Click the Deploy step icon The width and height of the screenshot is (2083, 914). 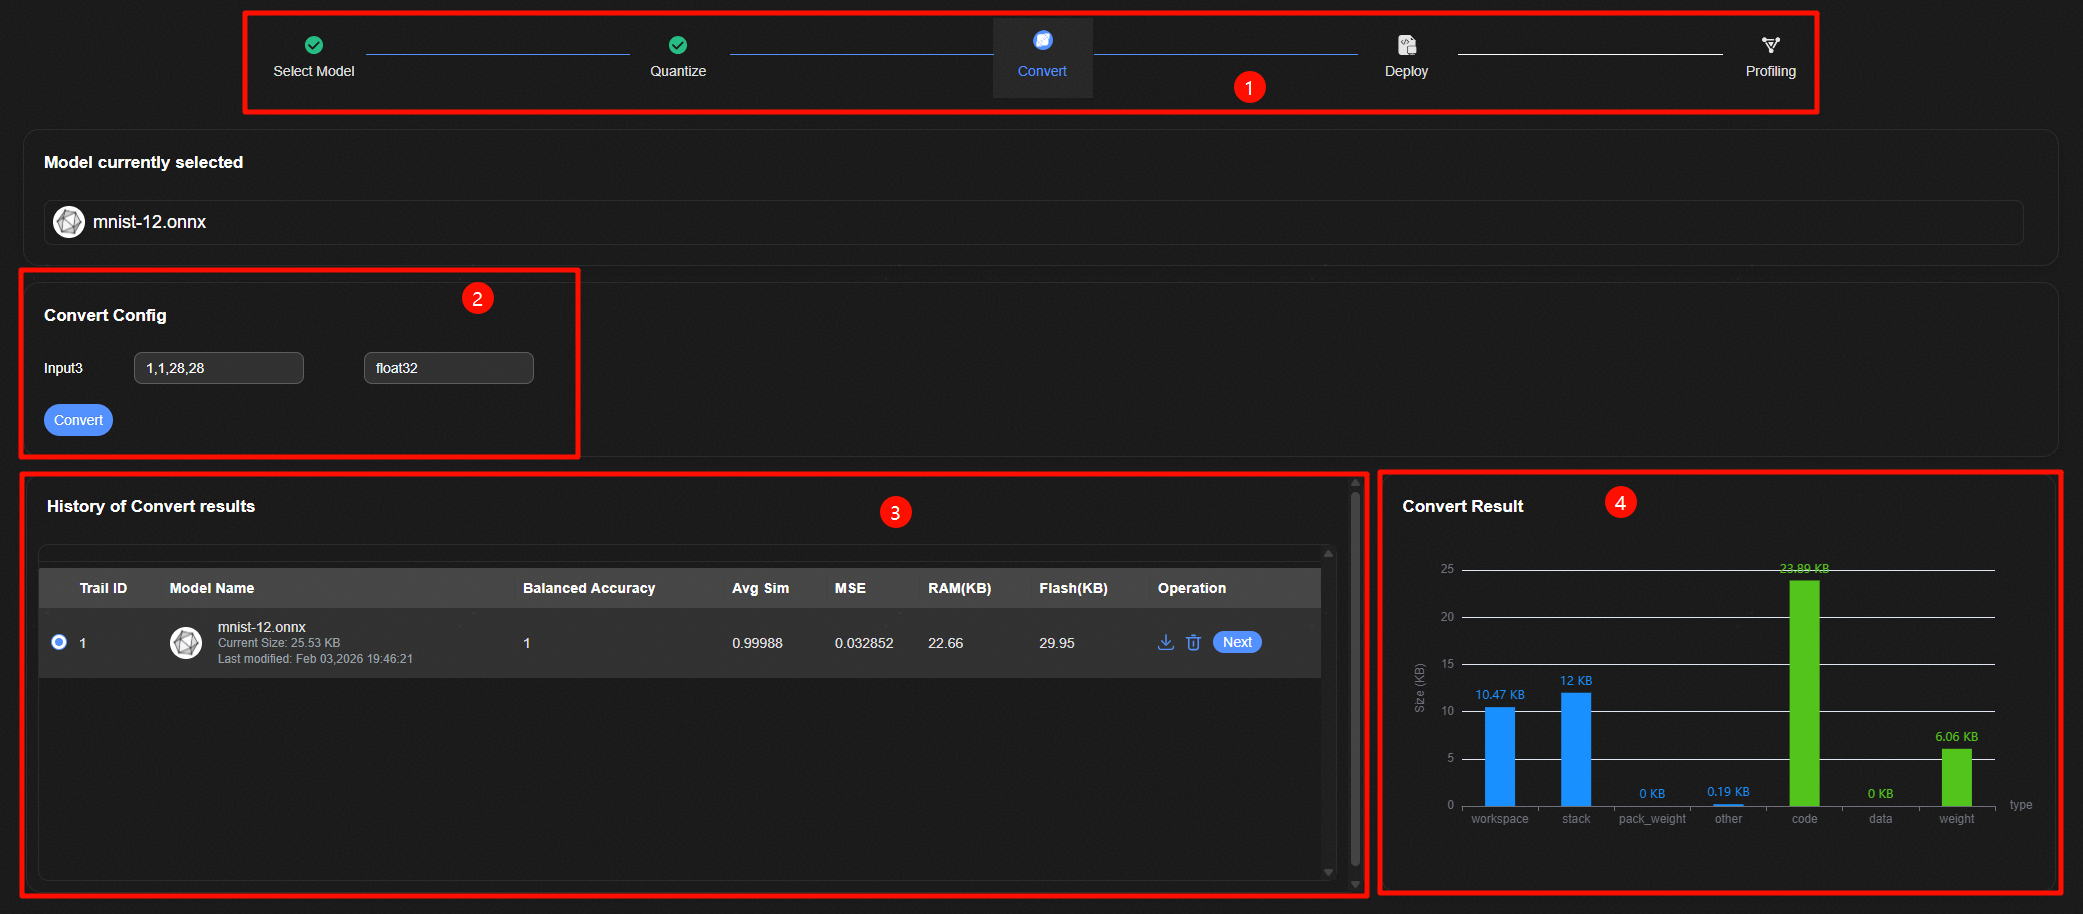point(1406,45)
